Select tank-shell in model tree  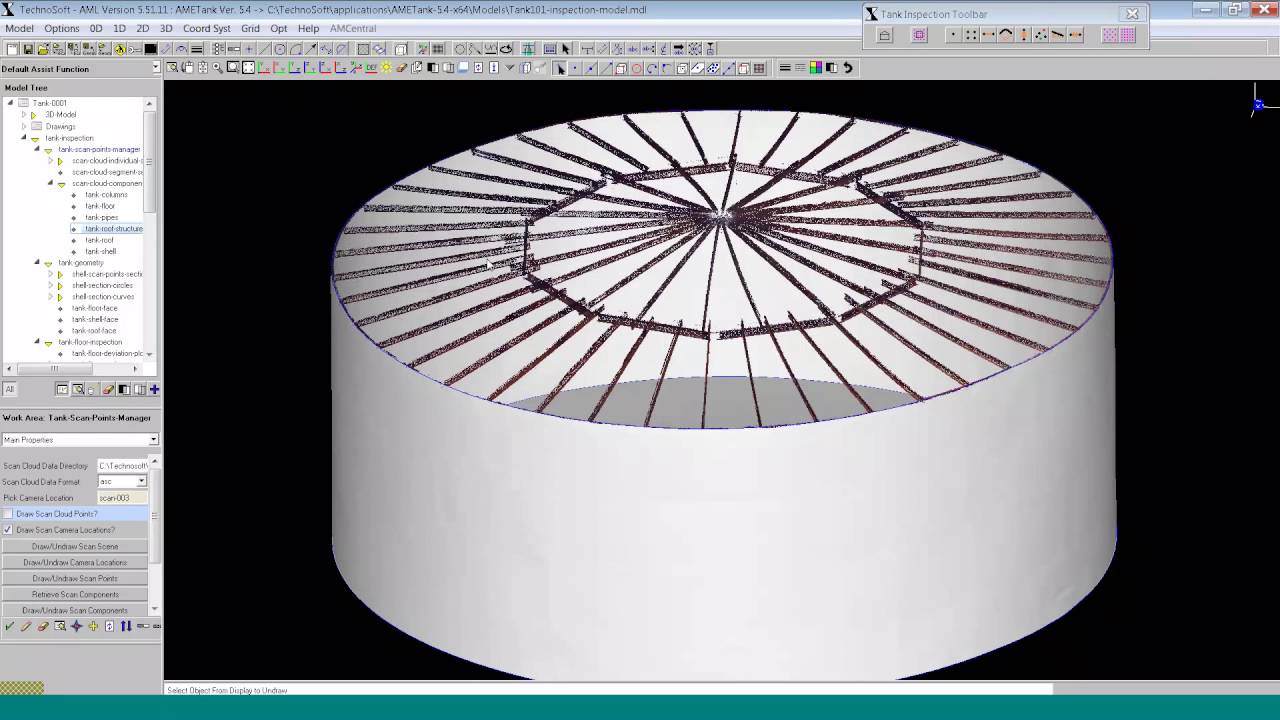(x=100, y=251)
